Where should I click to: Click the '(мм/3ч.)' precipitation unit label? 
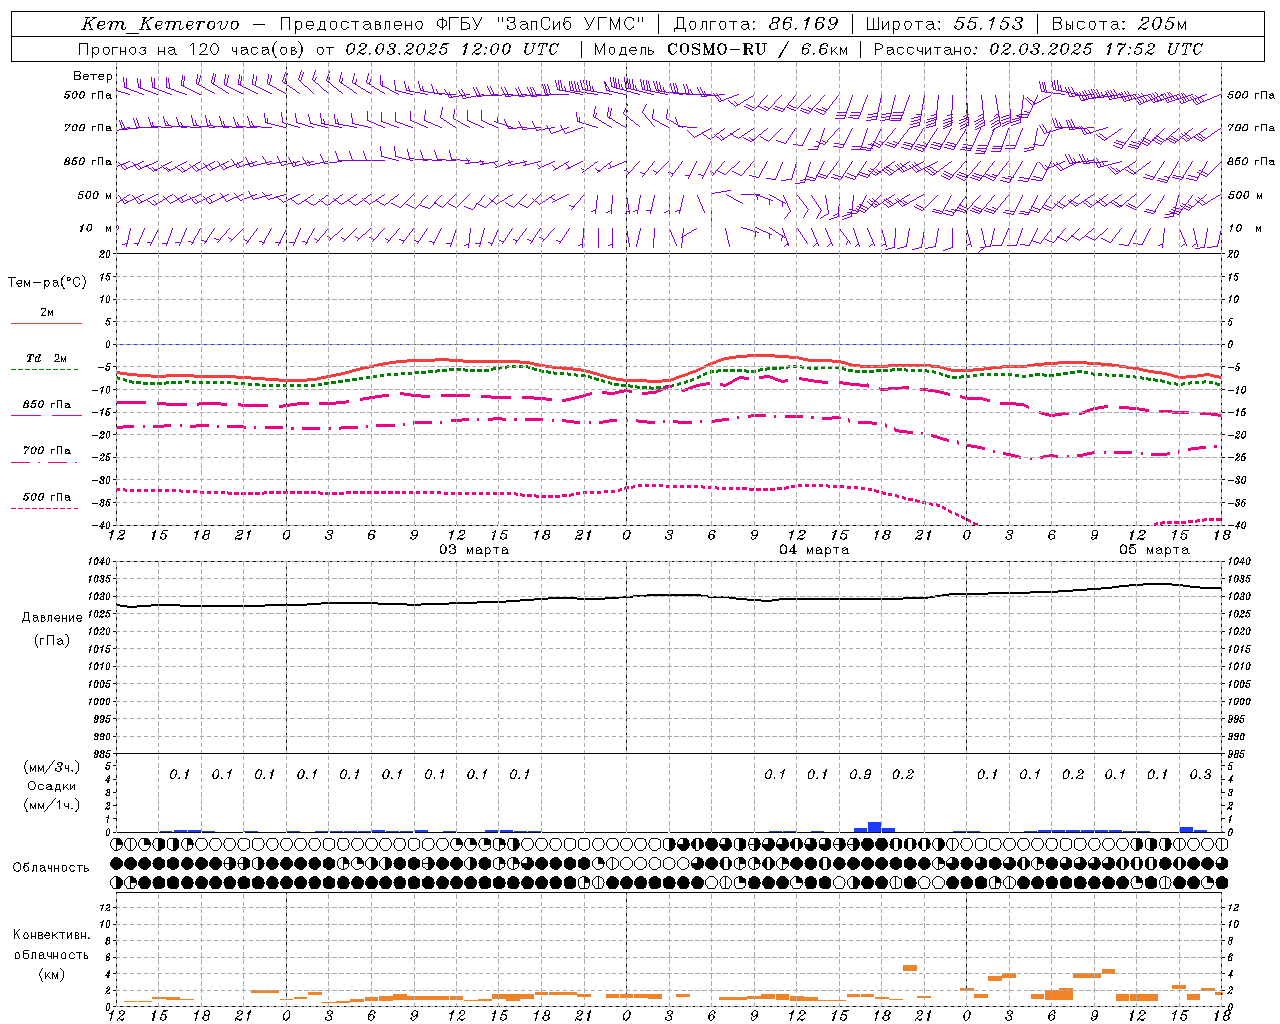tap(53, 767)
